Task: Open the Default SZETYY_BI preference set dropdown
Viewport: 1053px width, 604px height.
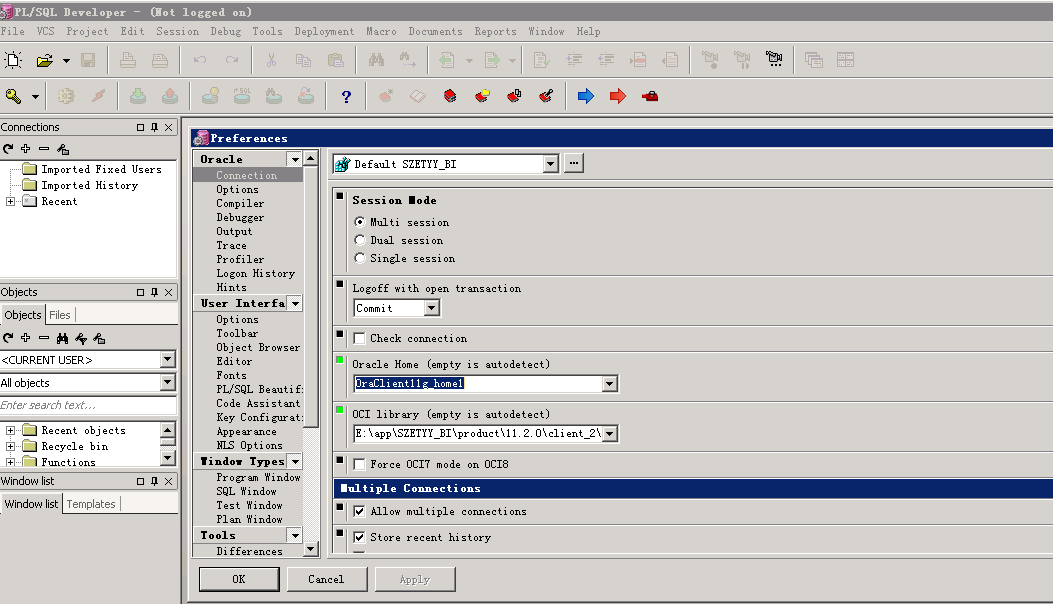Action: [x=551, y=164]
